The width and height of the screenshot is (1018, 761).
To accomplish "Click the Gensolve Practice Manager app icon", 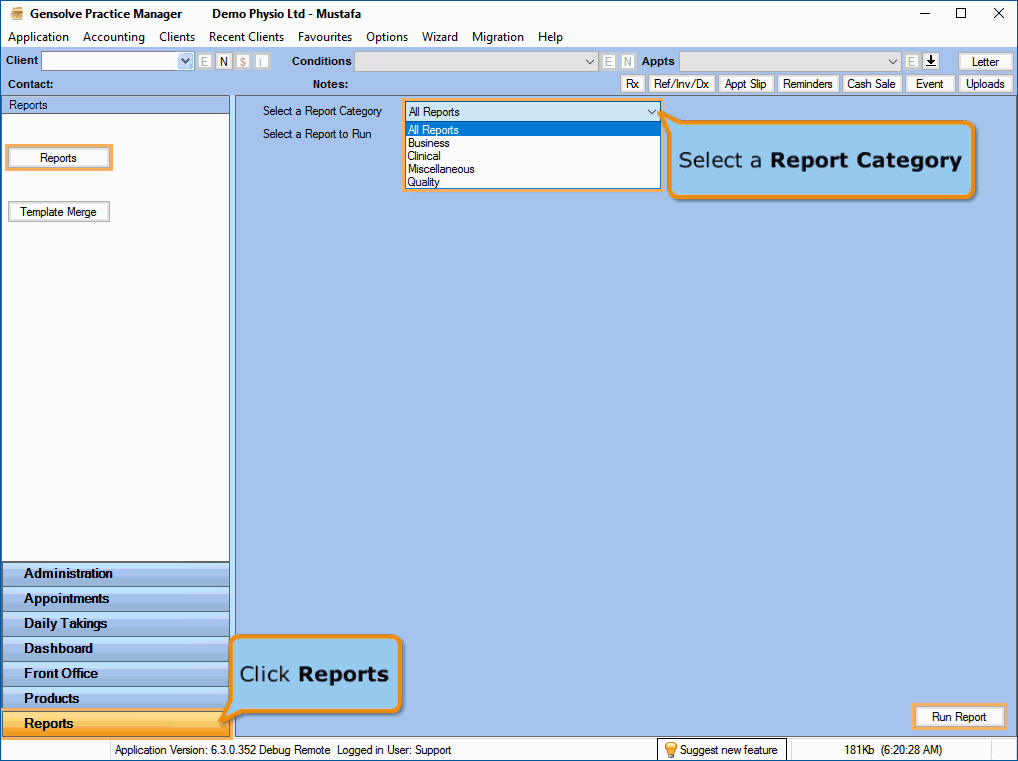I will [x=17, y=14].
